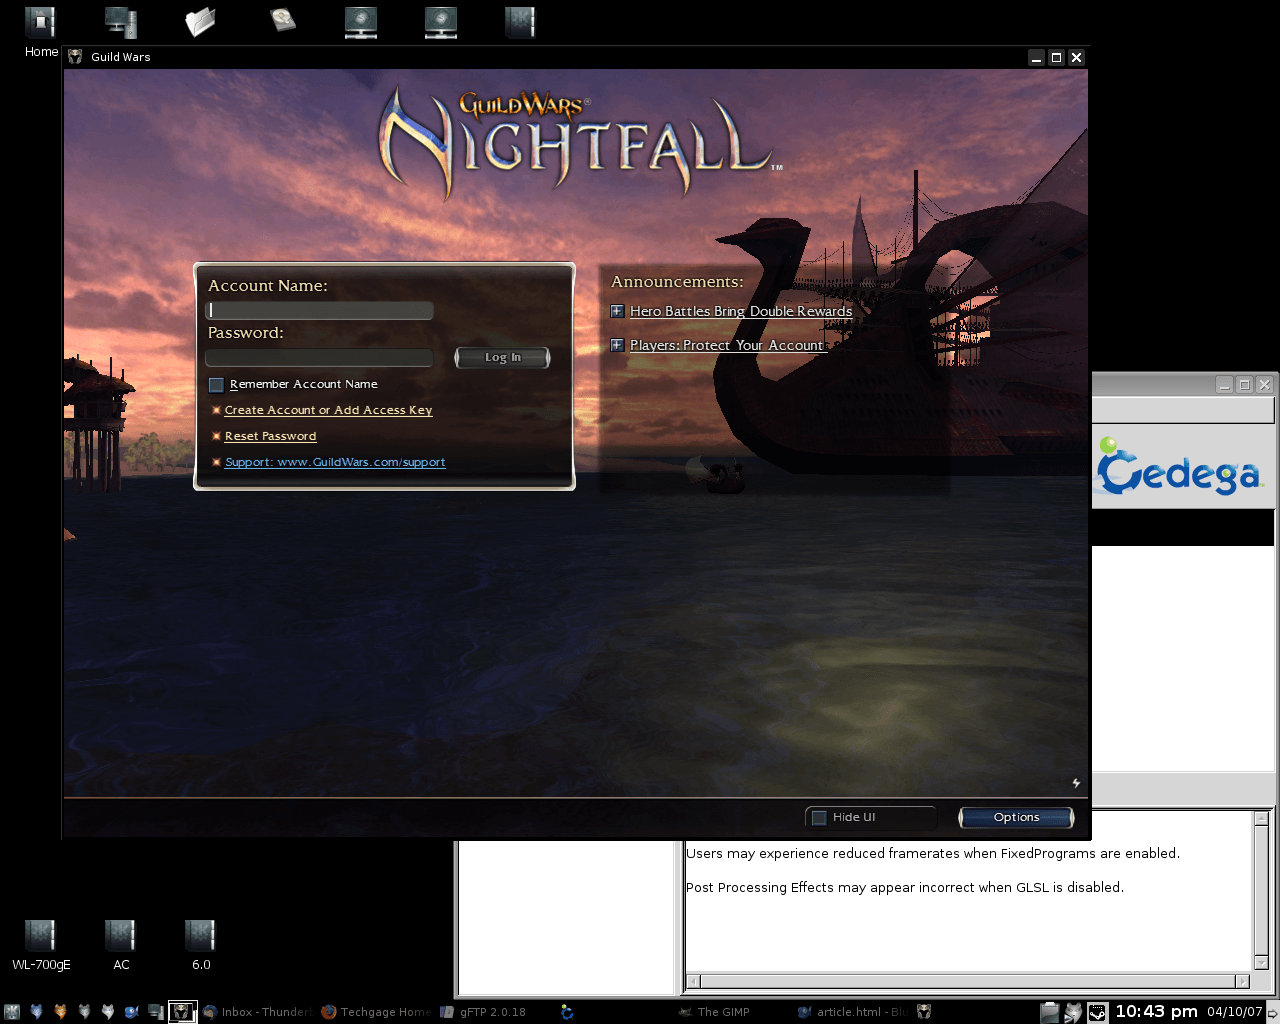This screenshot has height=1024, width=1280.
Task: Expand Hero Battles Bring Double Rewards announcement
Action: coord(617,312)
